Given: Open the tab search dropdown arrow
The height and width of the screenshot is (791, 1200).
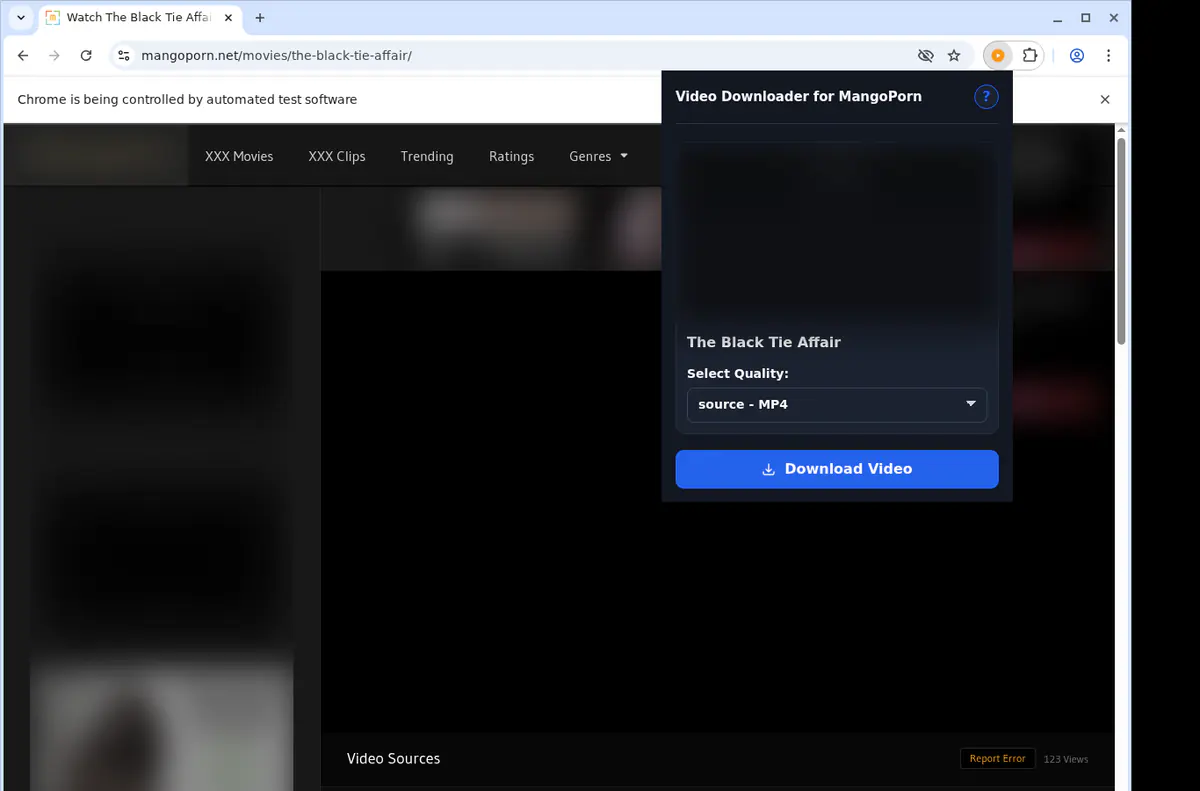Looking at the screenshot, I should [x=21, y=18].
